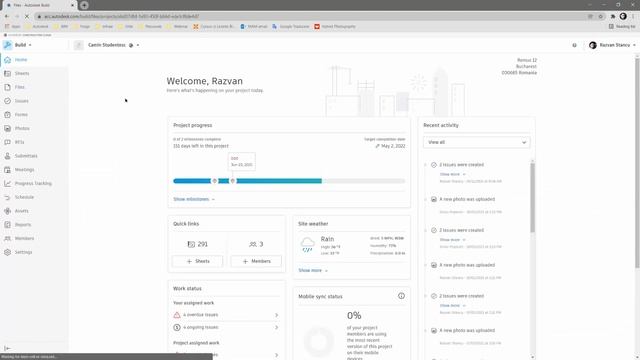Click the 291 sheets quick link
Viewport: 640px width, 360px height.
pos(198,244)
